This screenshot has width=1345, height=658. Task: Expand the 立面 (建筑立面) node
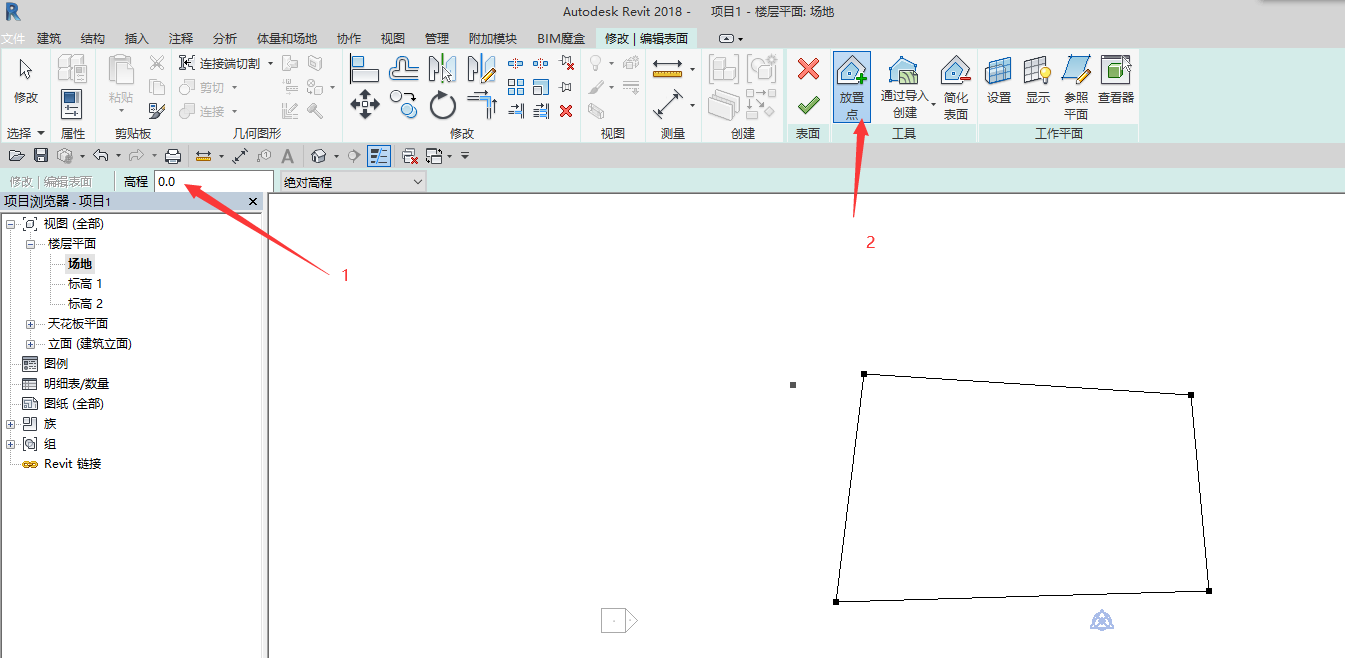pyautogui.click(x=30, y=344)
